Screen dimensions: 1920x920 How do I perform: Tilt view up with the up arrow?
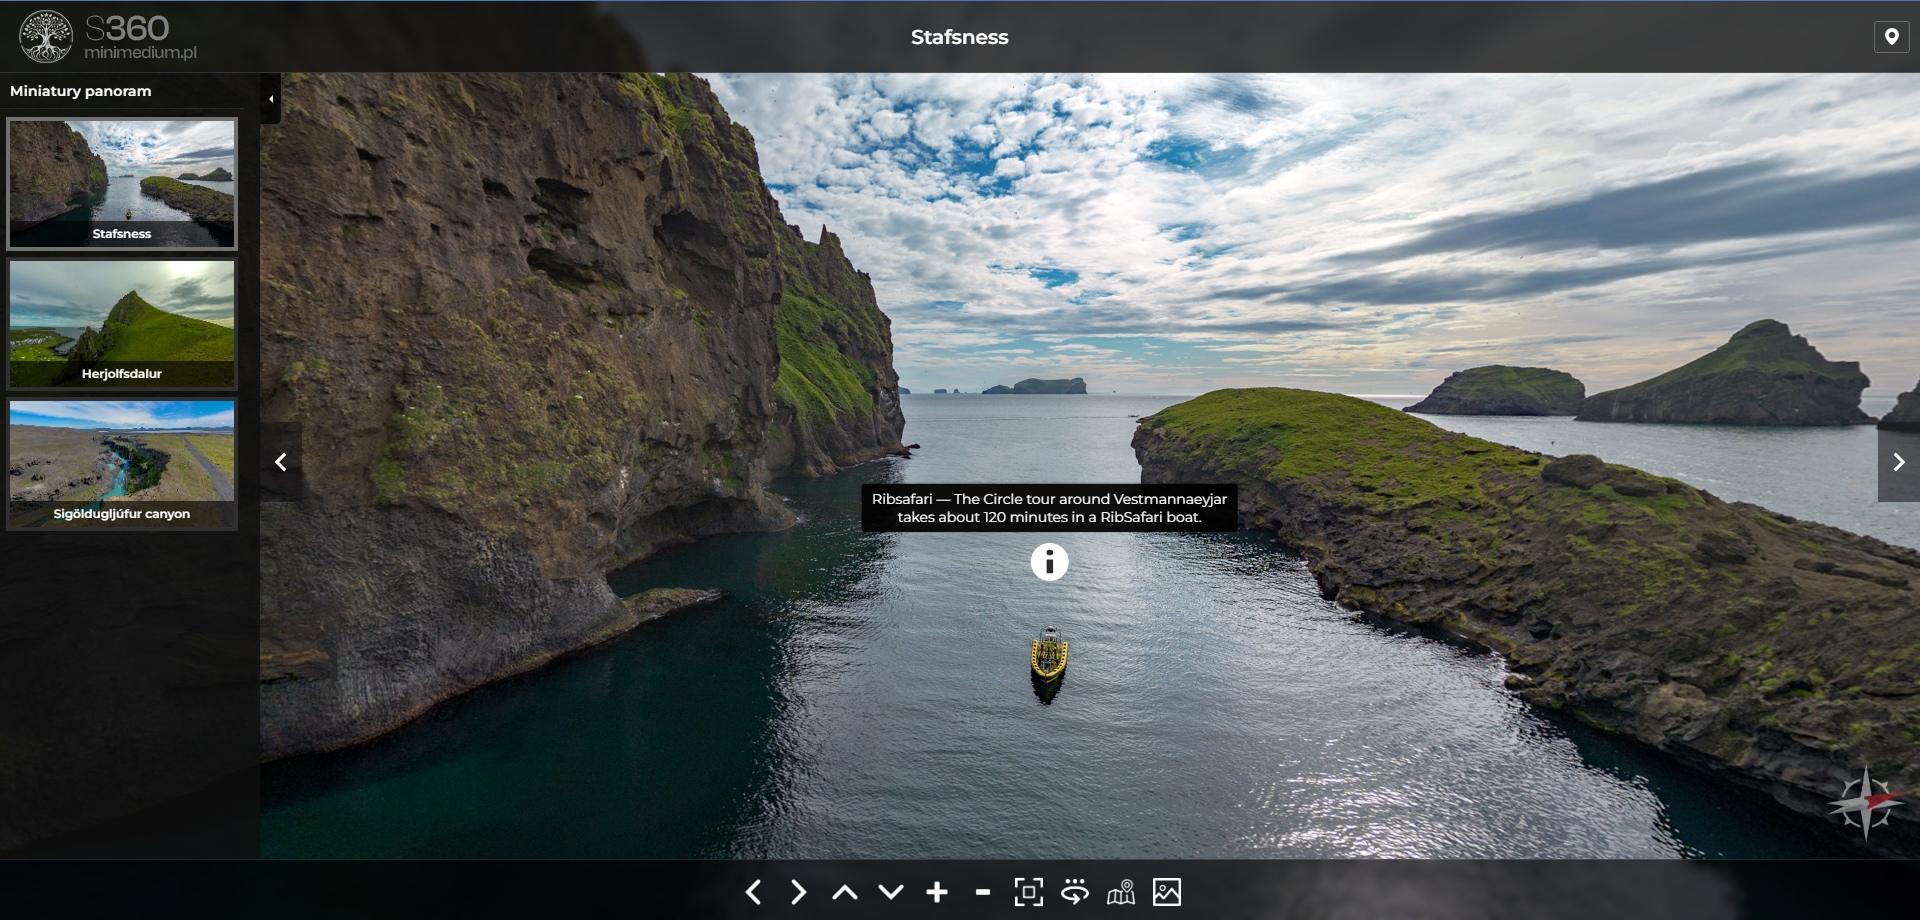(x=845, y=892)
